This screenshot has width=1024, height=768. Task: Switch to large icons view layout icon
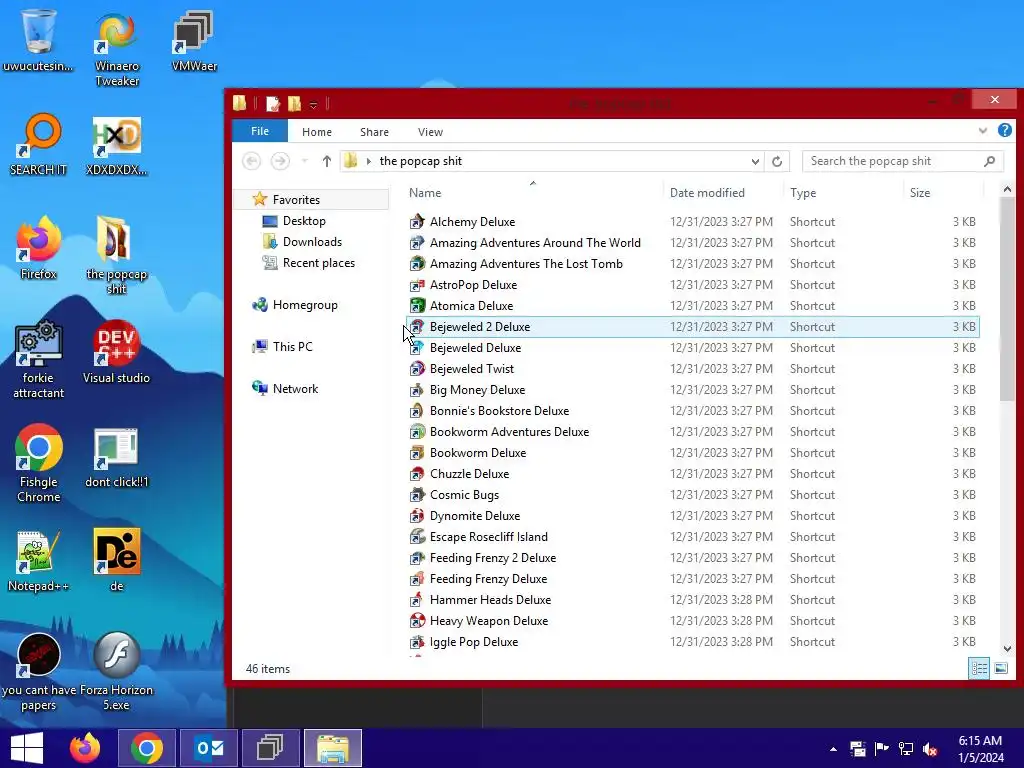pos(1000,668)
